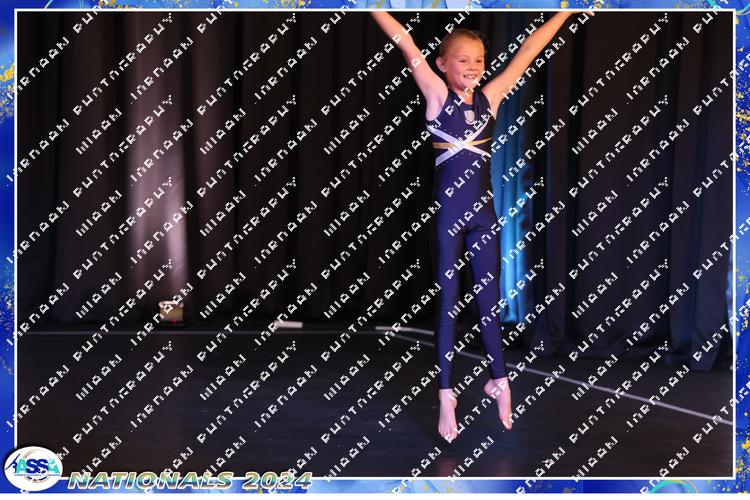Click the pink-lit curtain fold on the left

point(160,200)
